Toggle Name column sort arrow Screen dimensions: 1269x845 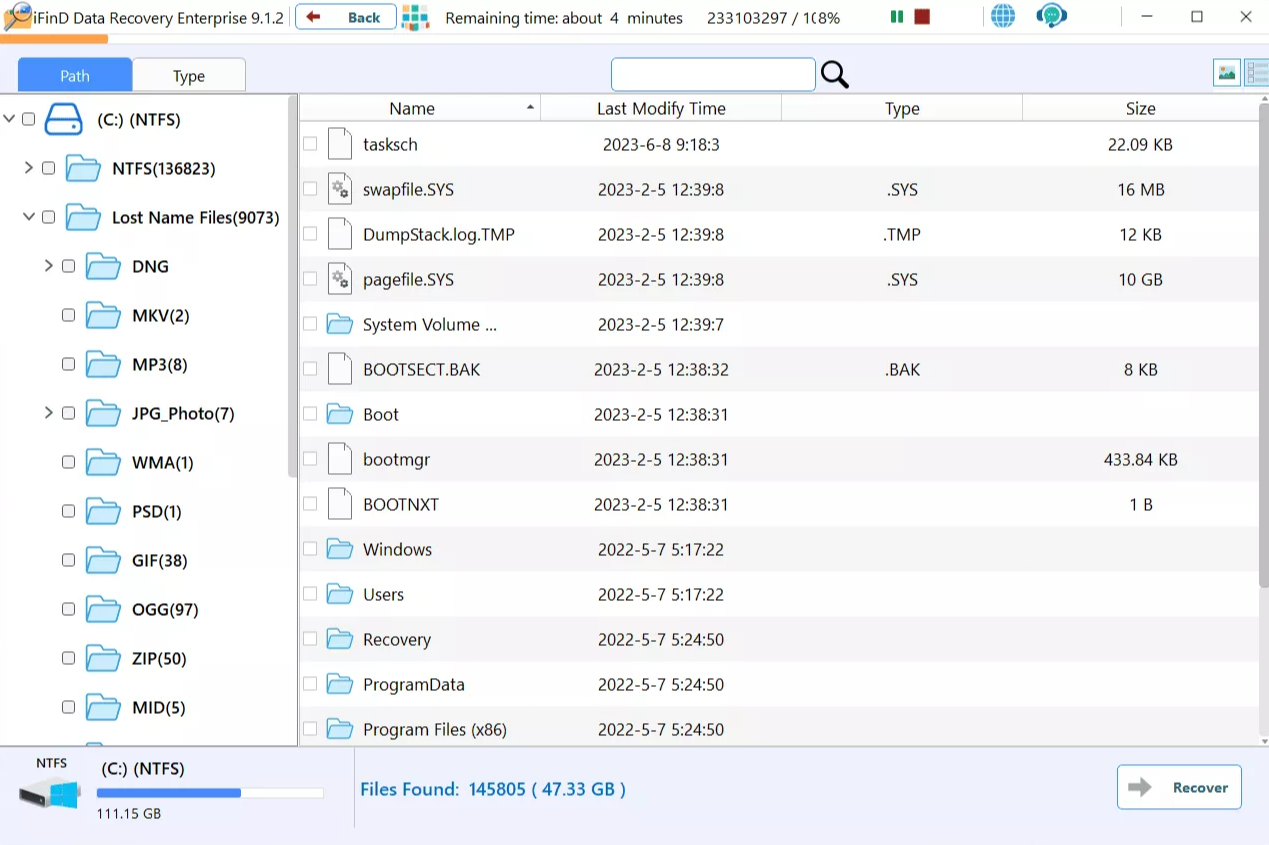pyautogui.click(x=530, y=107)
